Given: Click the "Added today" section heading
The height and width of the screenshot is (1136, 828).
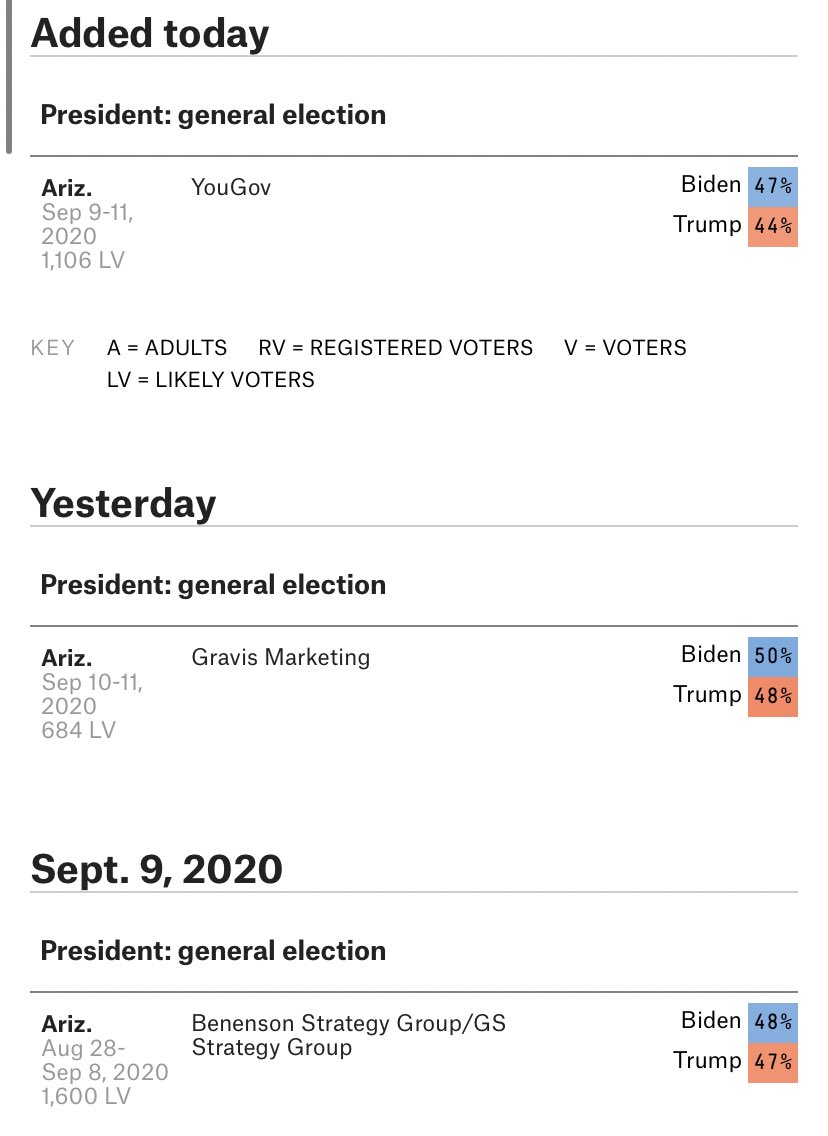Looking at the screenshot, I should click(150, 34).
